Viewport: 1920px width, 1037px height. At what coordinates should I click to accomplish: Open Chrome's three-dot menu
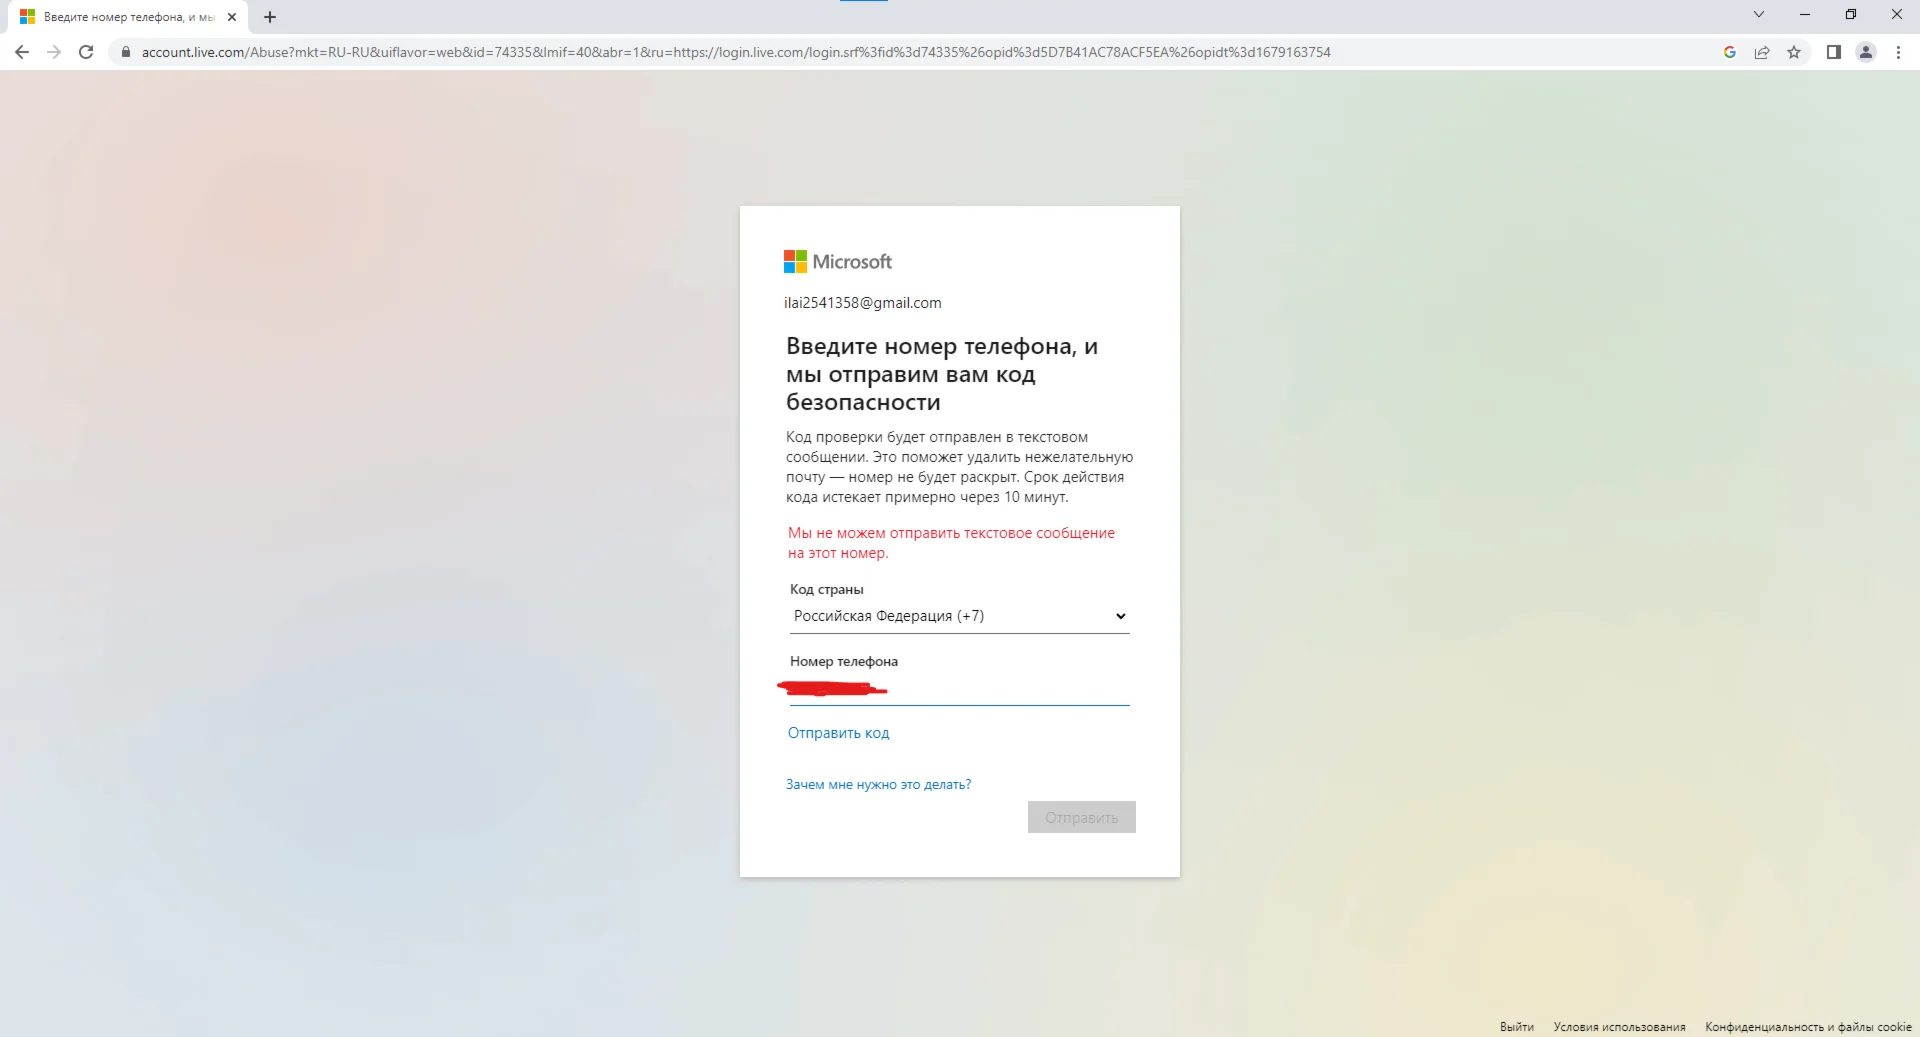(x=1898, y=52)
